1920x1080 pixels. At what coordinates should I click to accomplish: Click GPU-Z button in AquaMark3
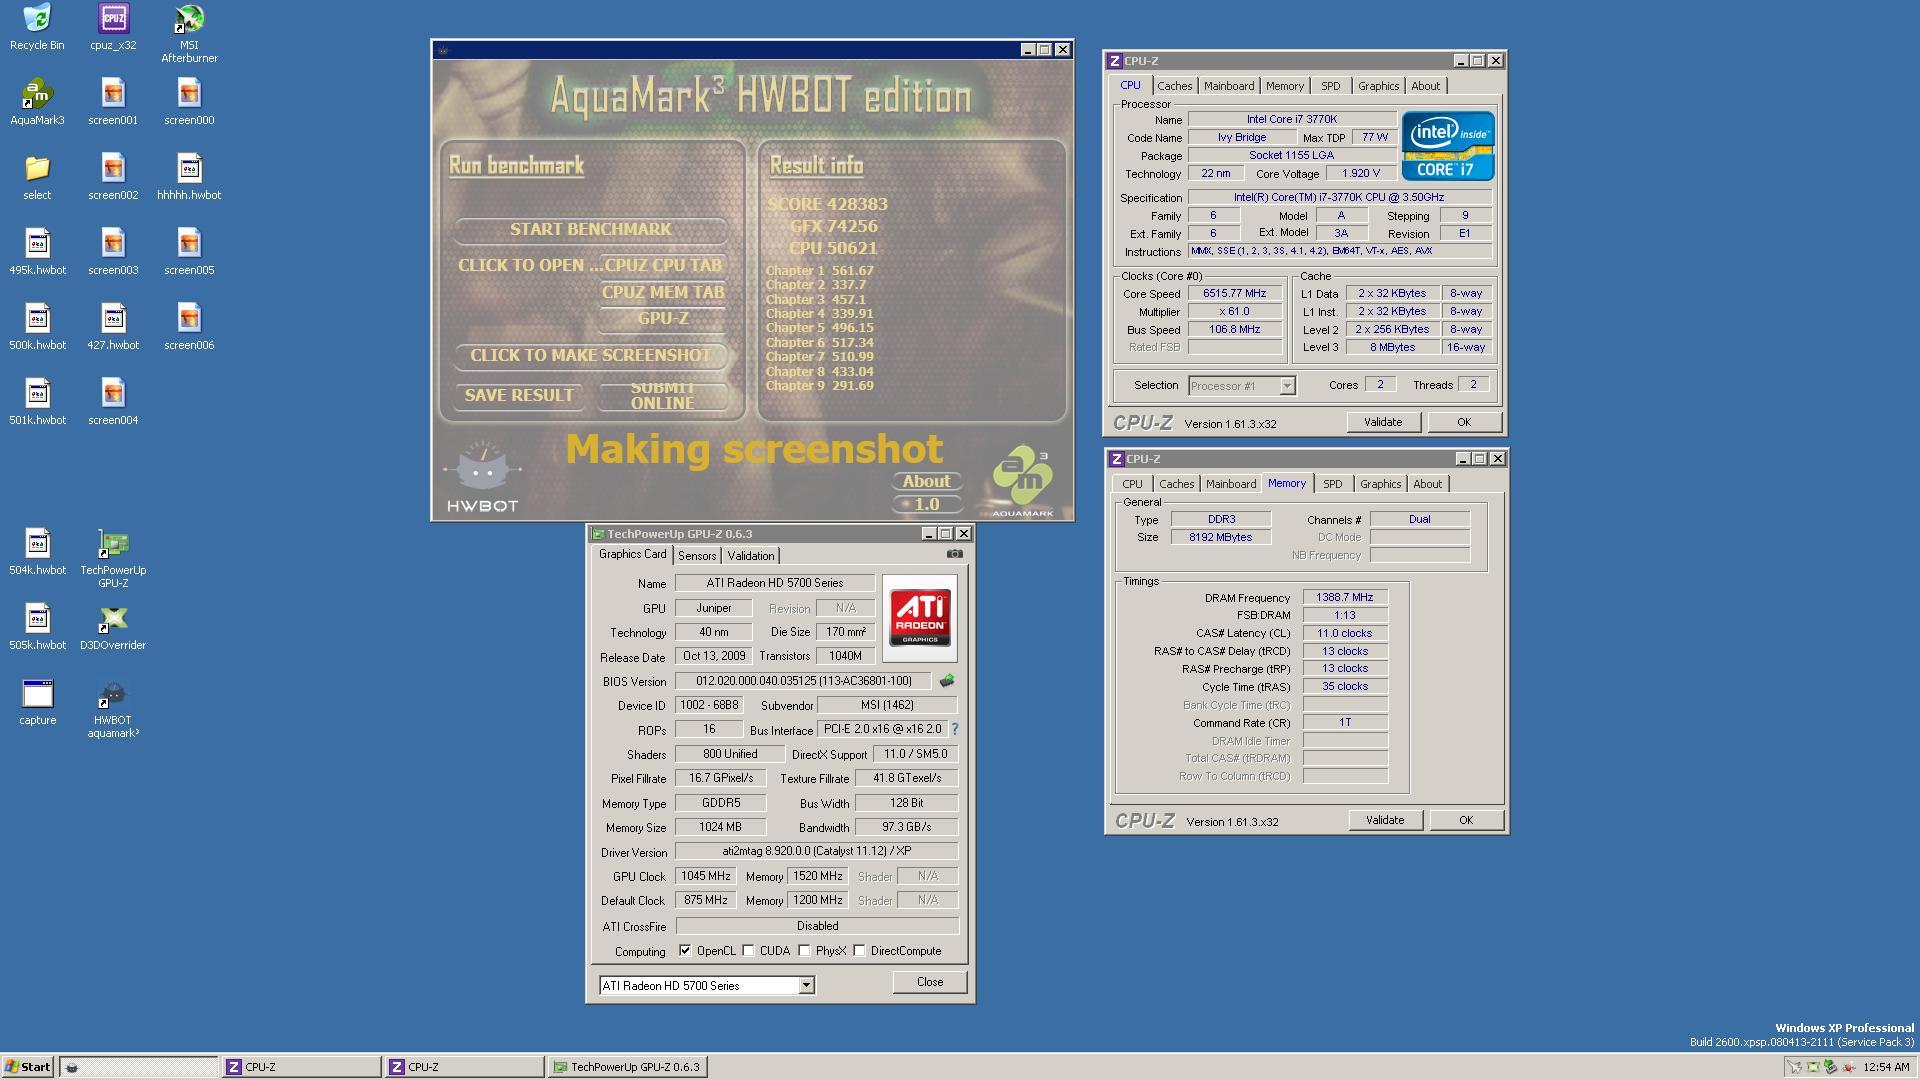point(663,319)
